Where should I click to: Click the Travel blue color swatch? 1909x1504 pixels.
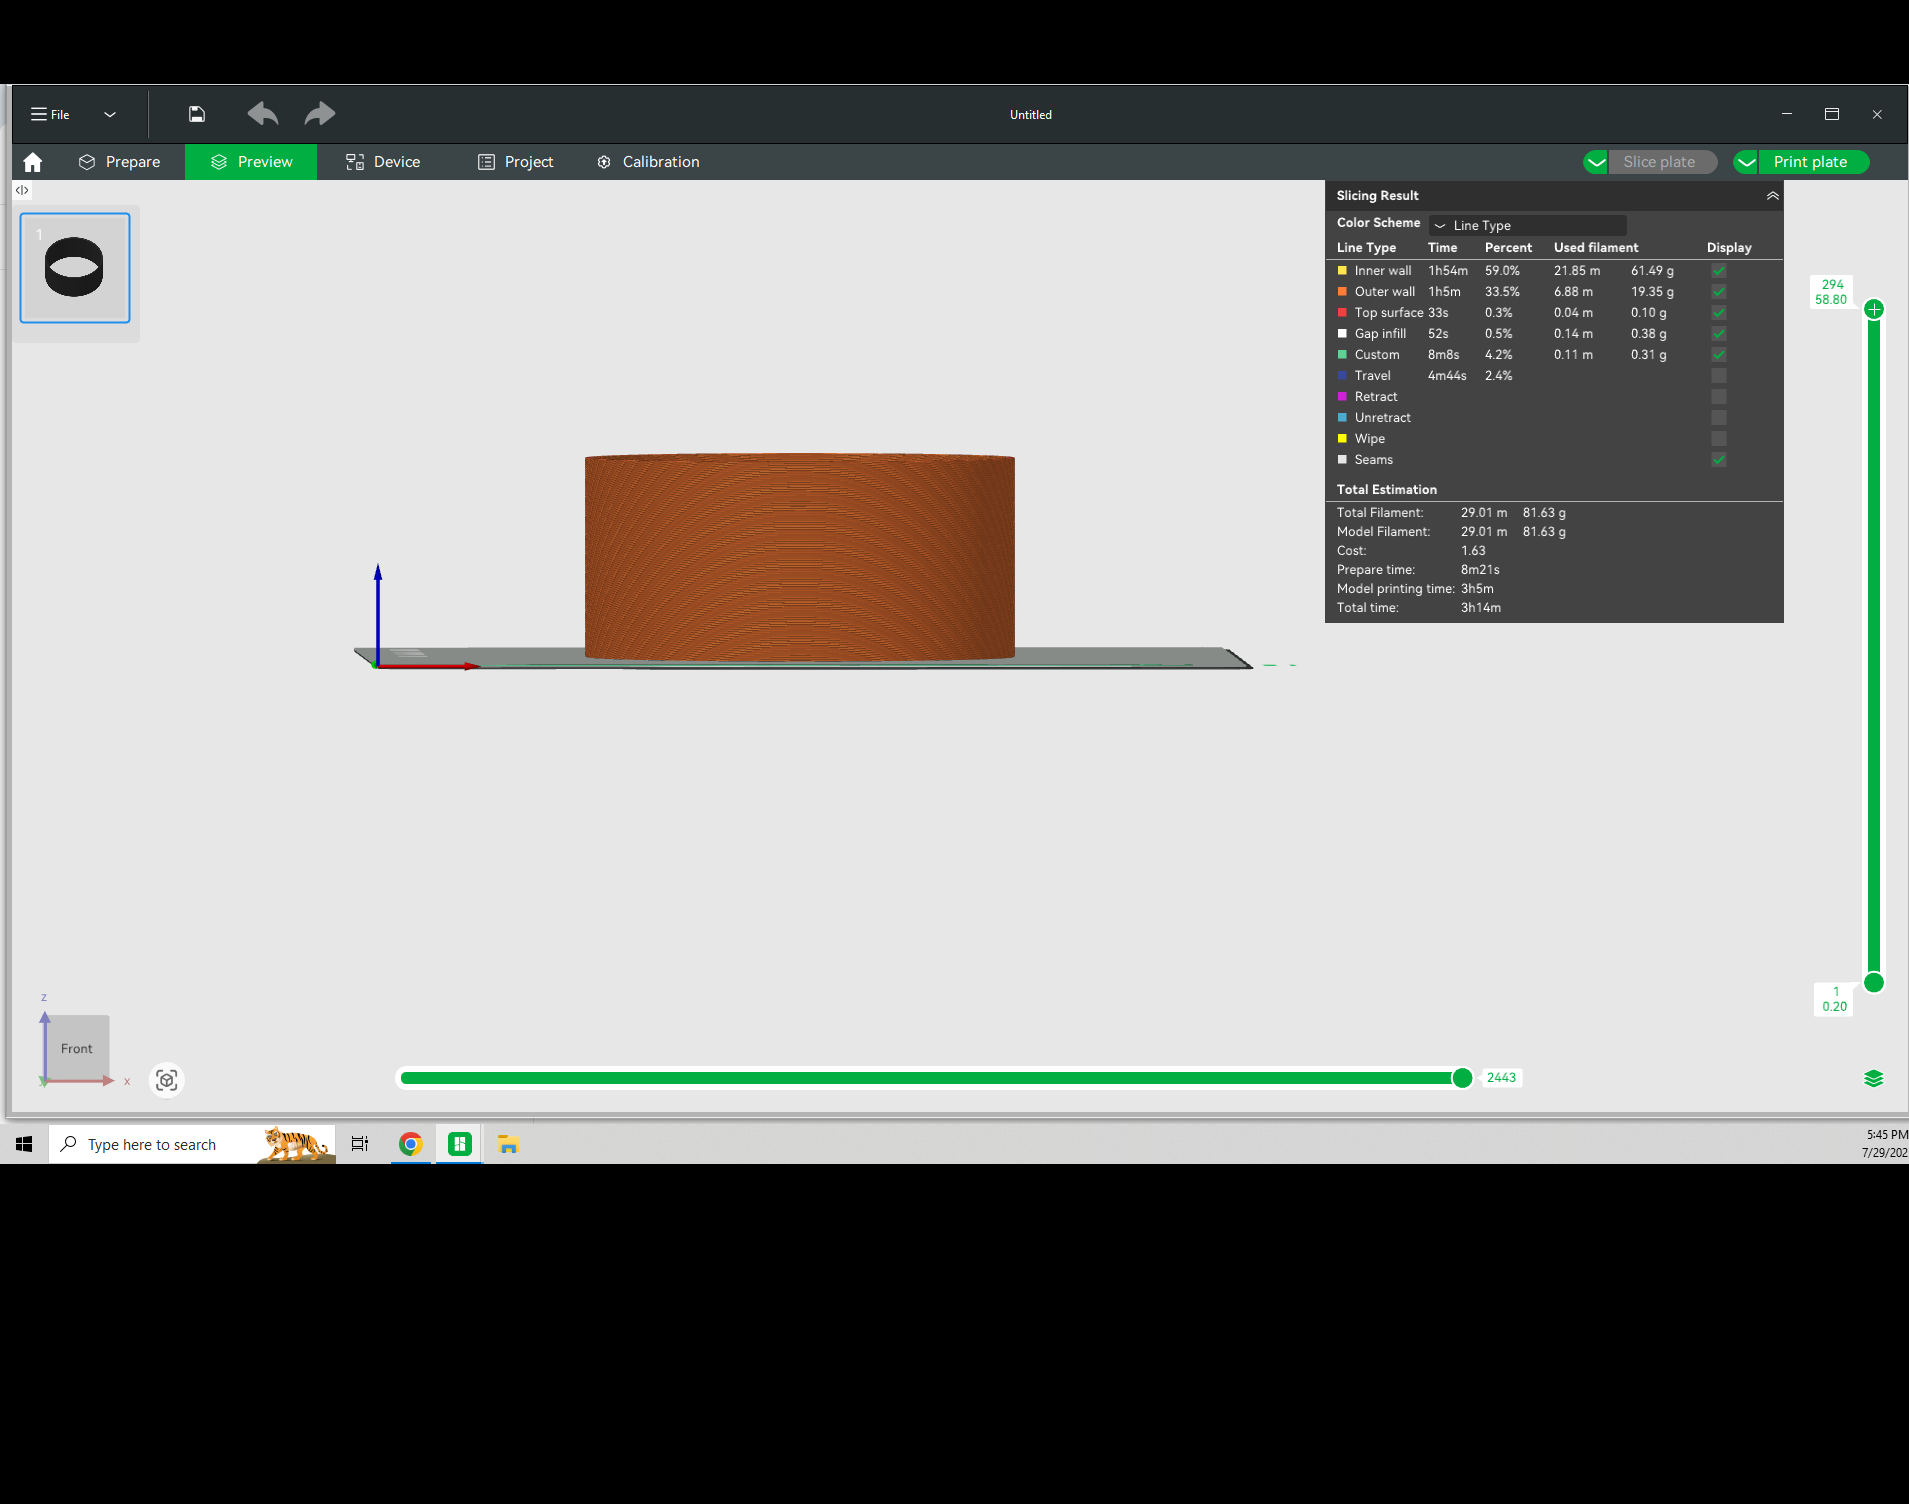[x=1342, y=376]
